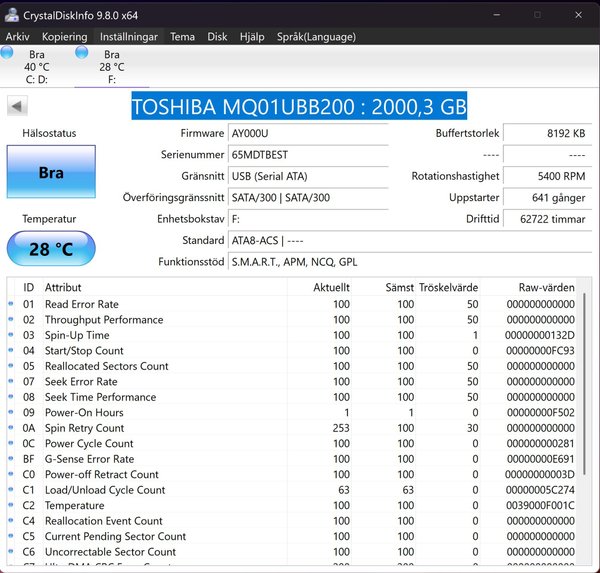This screenshot has width=600, height=573.
Task: Click status dot for Reallocation Event Count
Action: (x=11, y=521)
